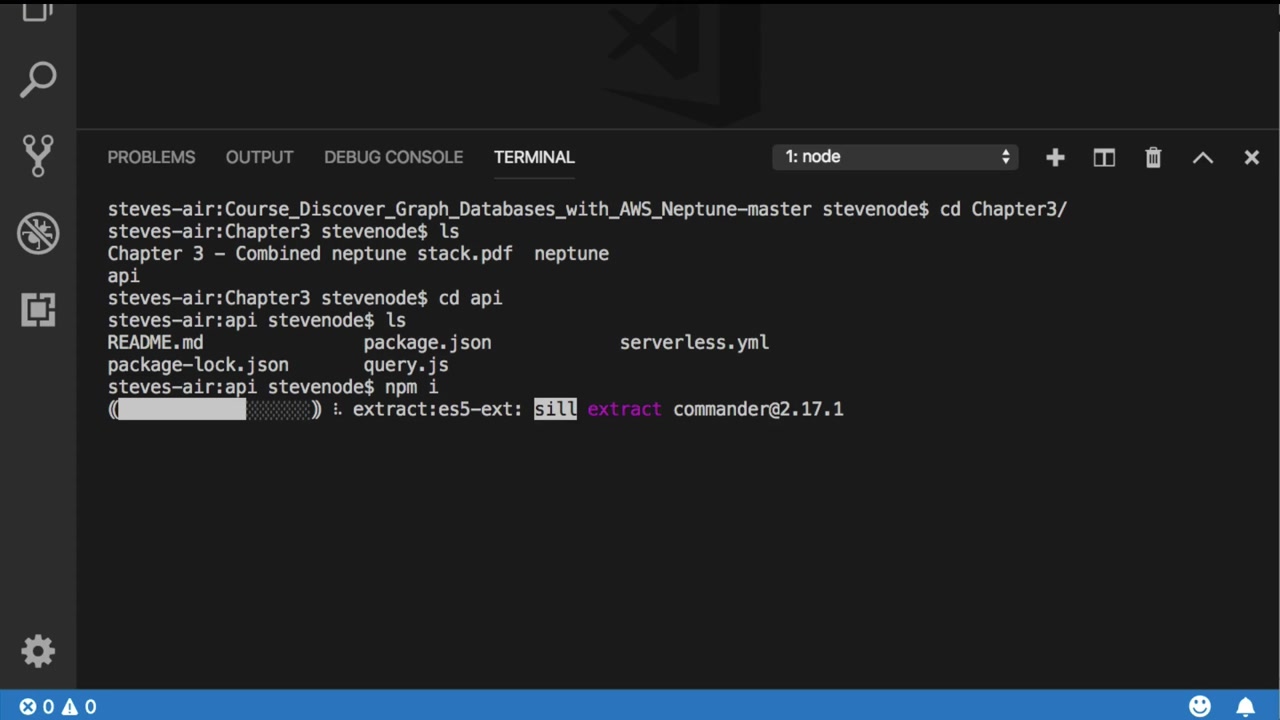This screenshot has width=1280, height=720.
Task: Open the Debug view
Action: tap(38, 234)
